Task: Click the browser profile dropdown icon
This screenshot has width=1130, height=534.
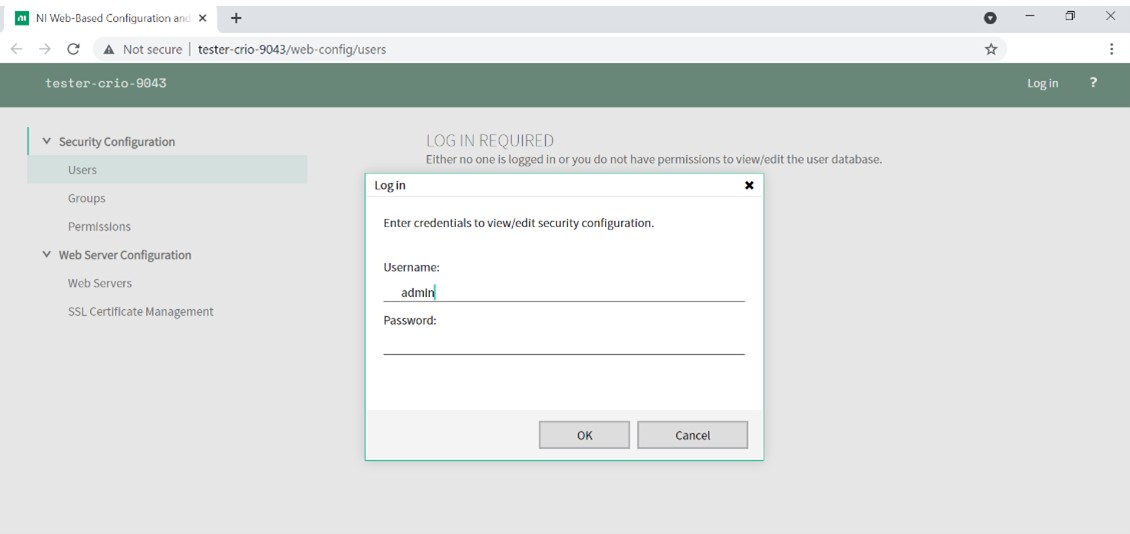Action: tap(990, 18)
